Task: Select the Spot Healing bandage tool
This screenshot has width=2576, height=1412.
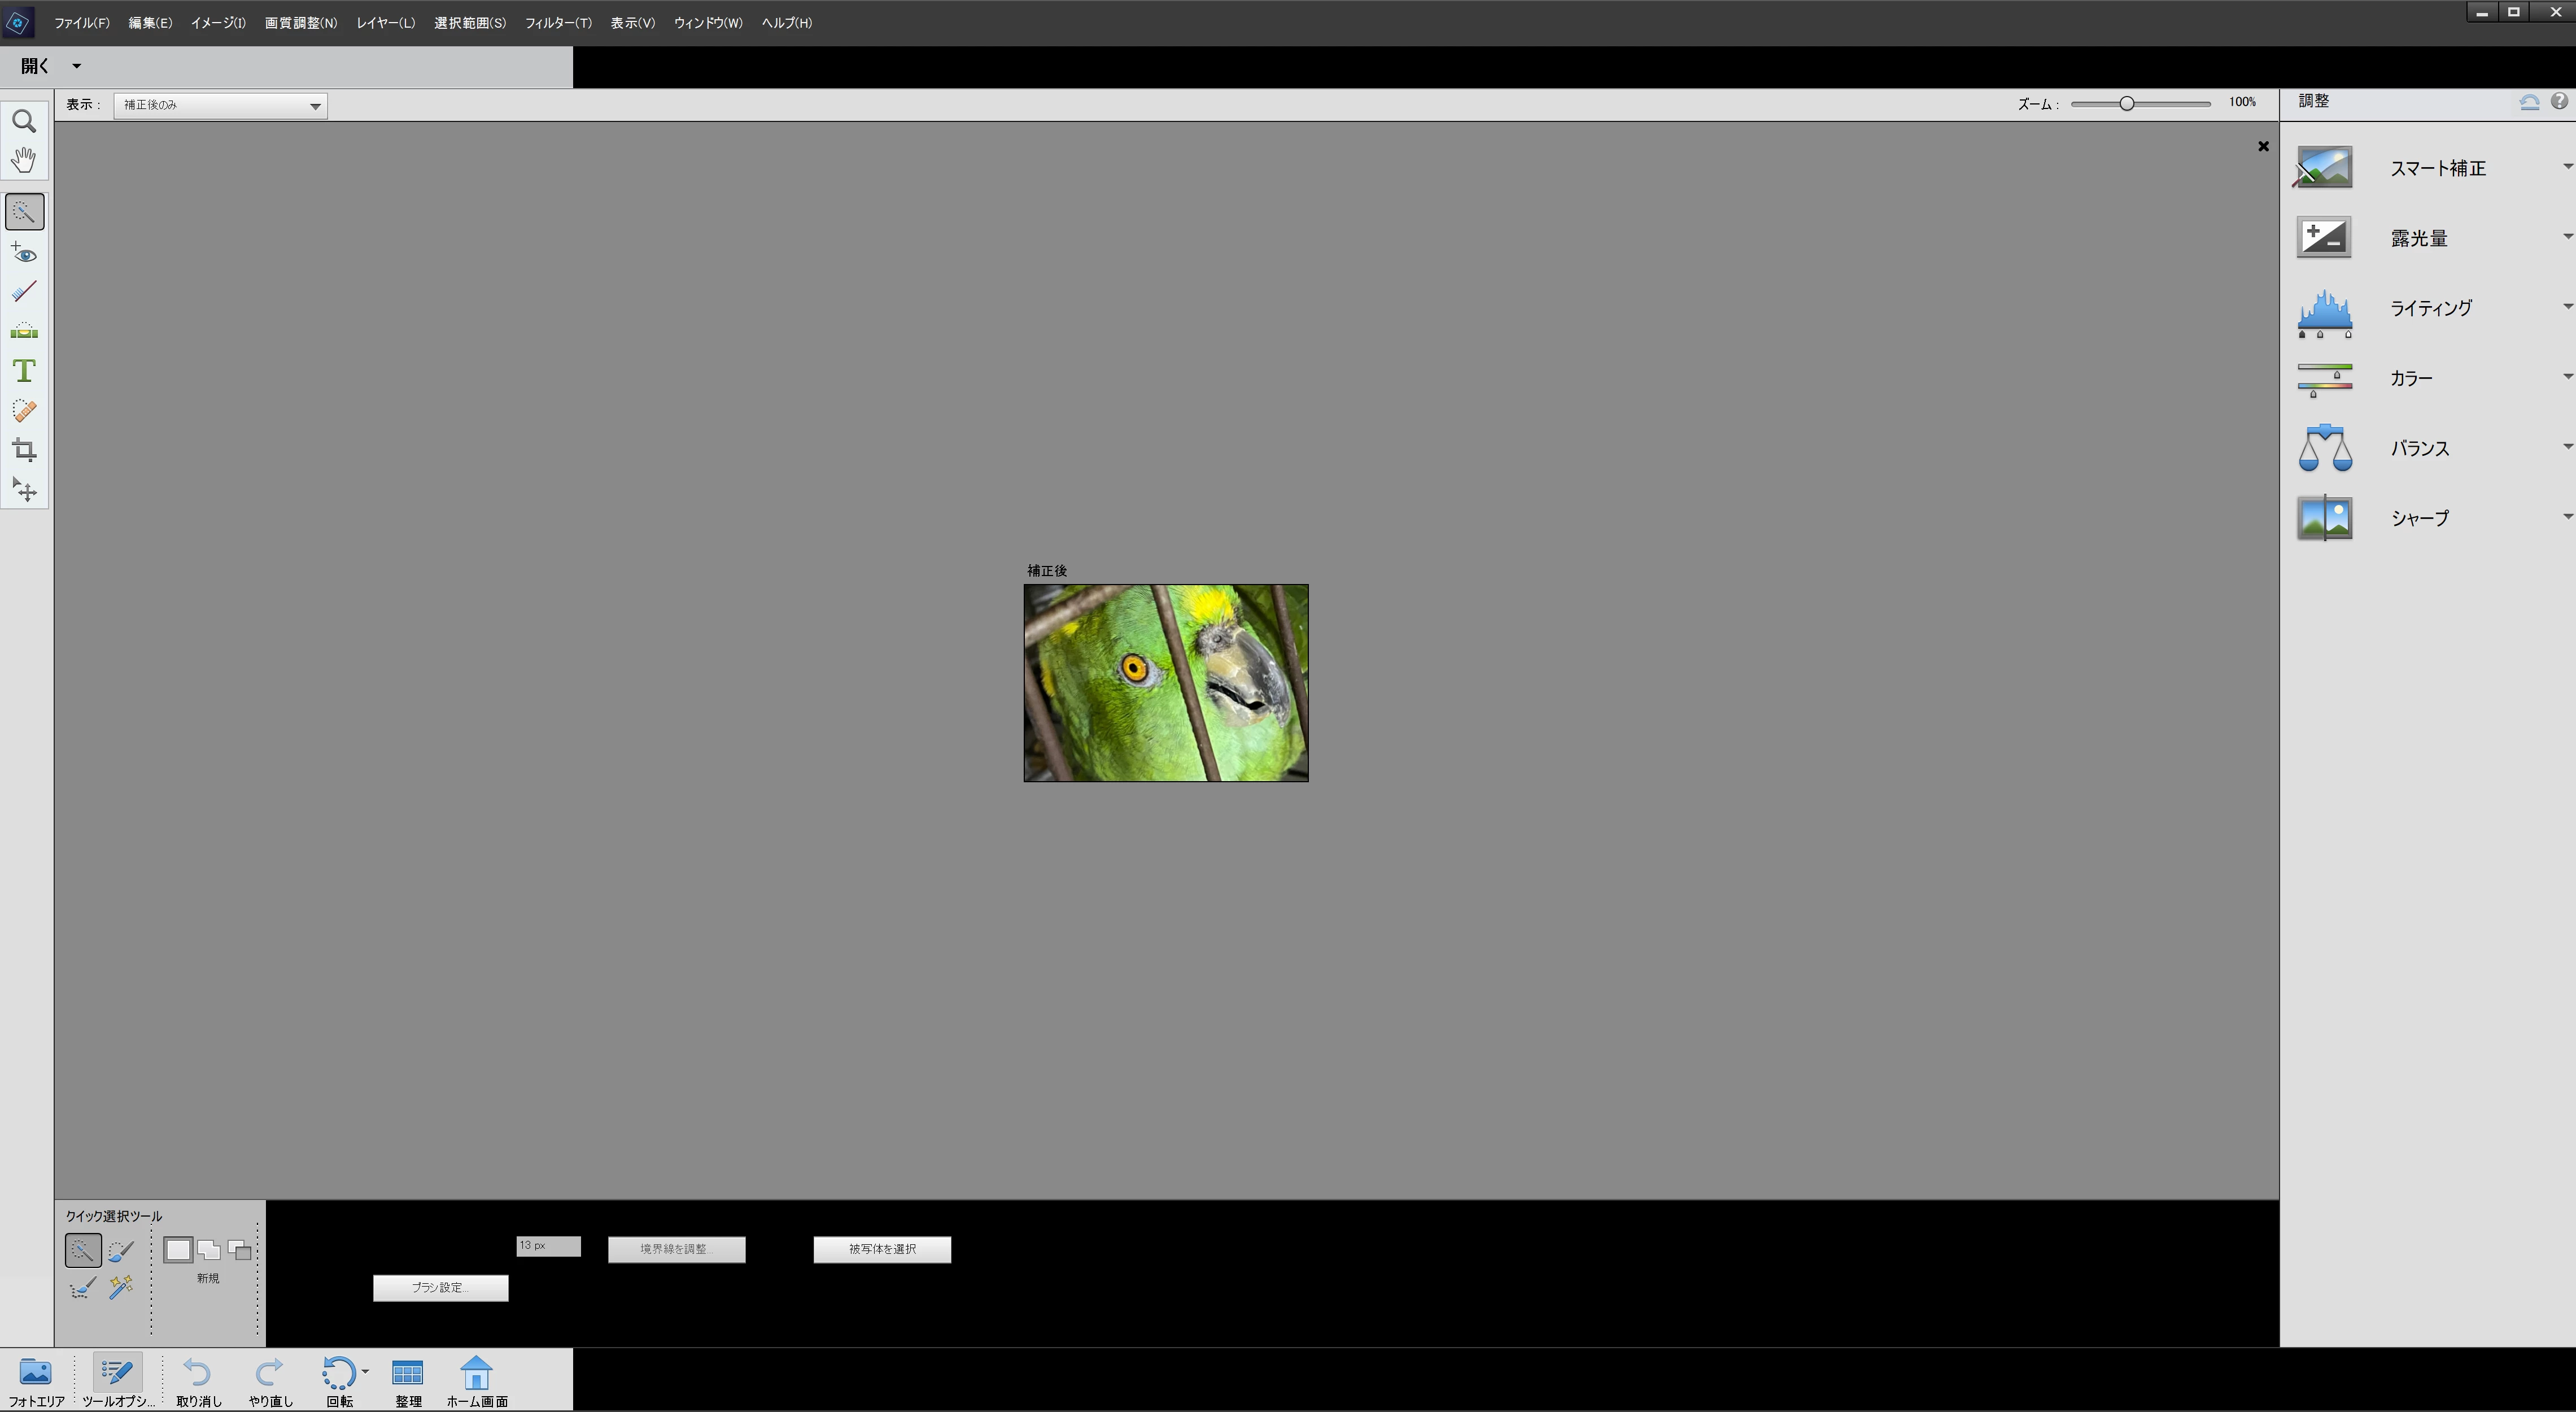Action: click(24, 411)
